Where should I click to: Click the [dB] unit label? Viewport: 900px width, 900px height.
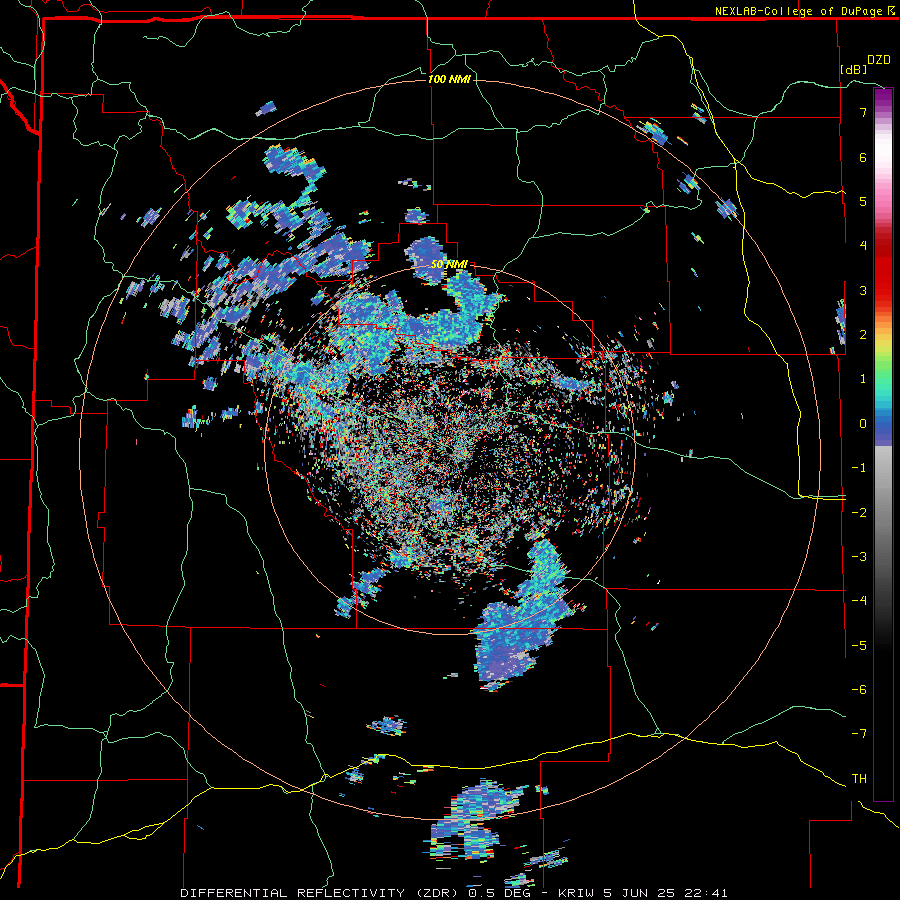(854, 69)
